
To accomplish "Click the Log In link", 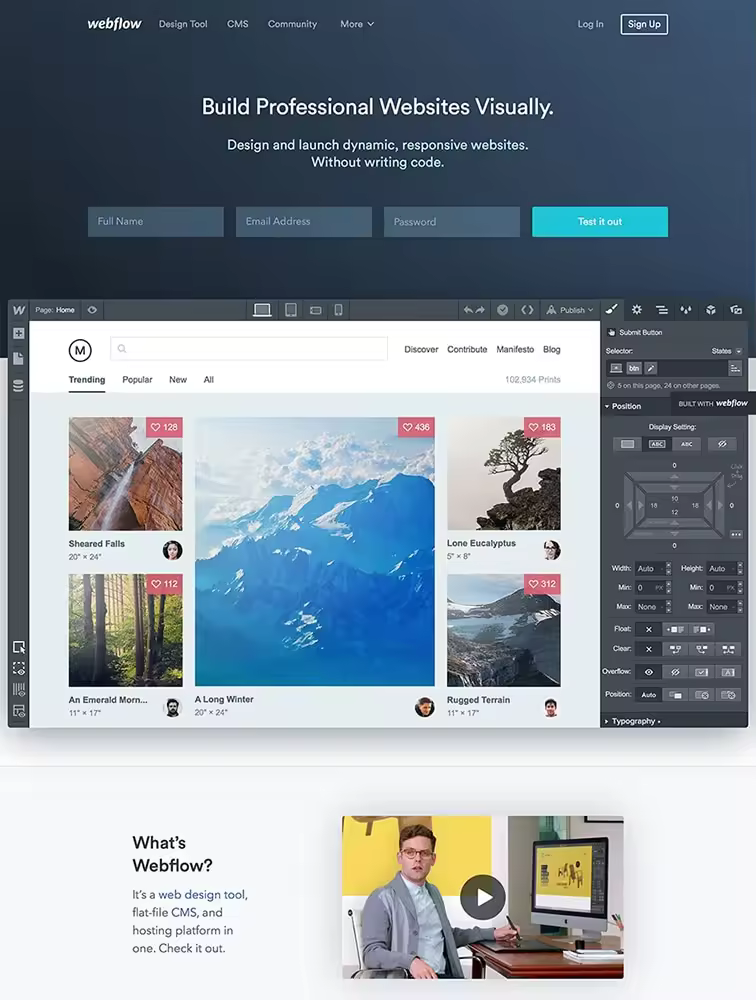I will (x=590, y=24).
